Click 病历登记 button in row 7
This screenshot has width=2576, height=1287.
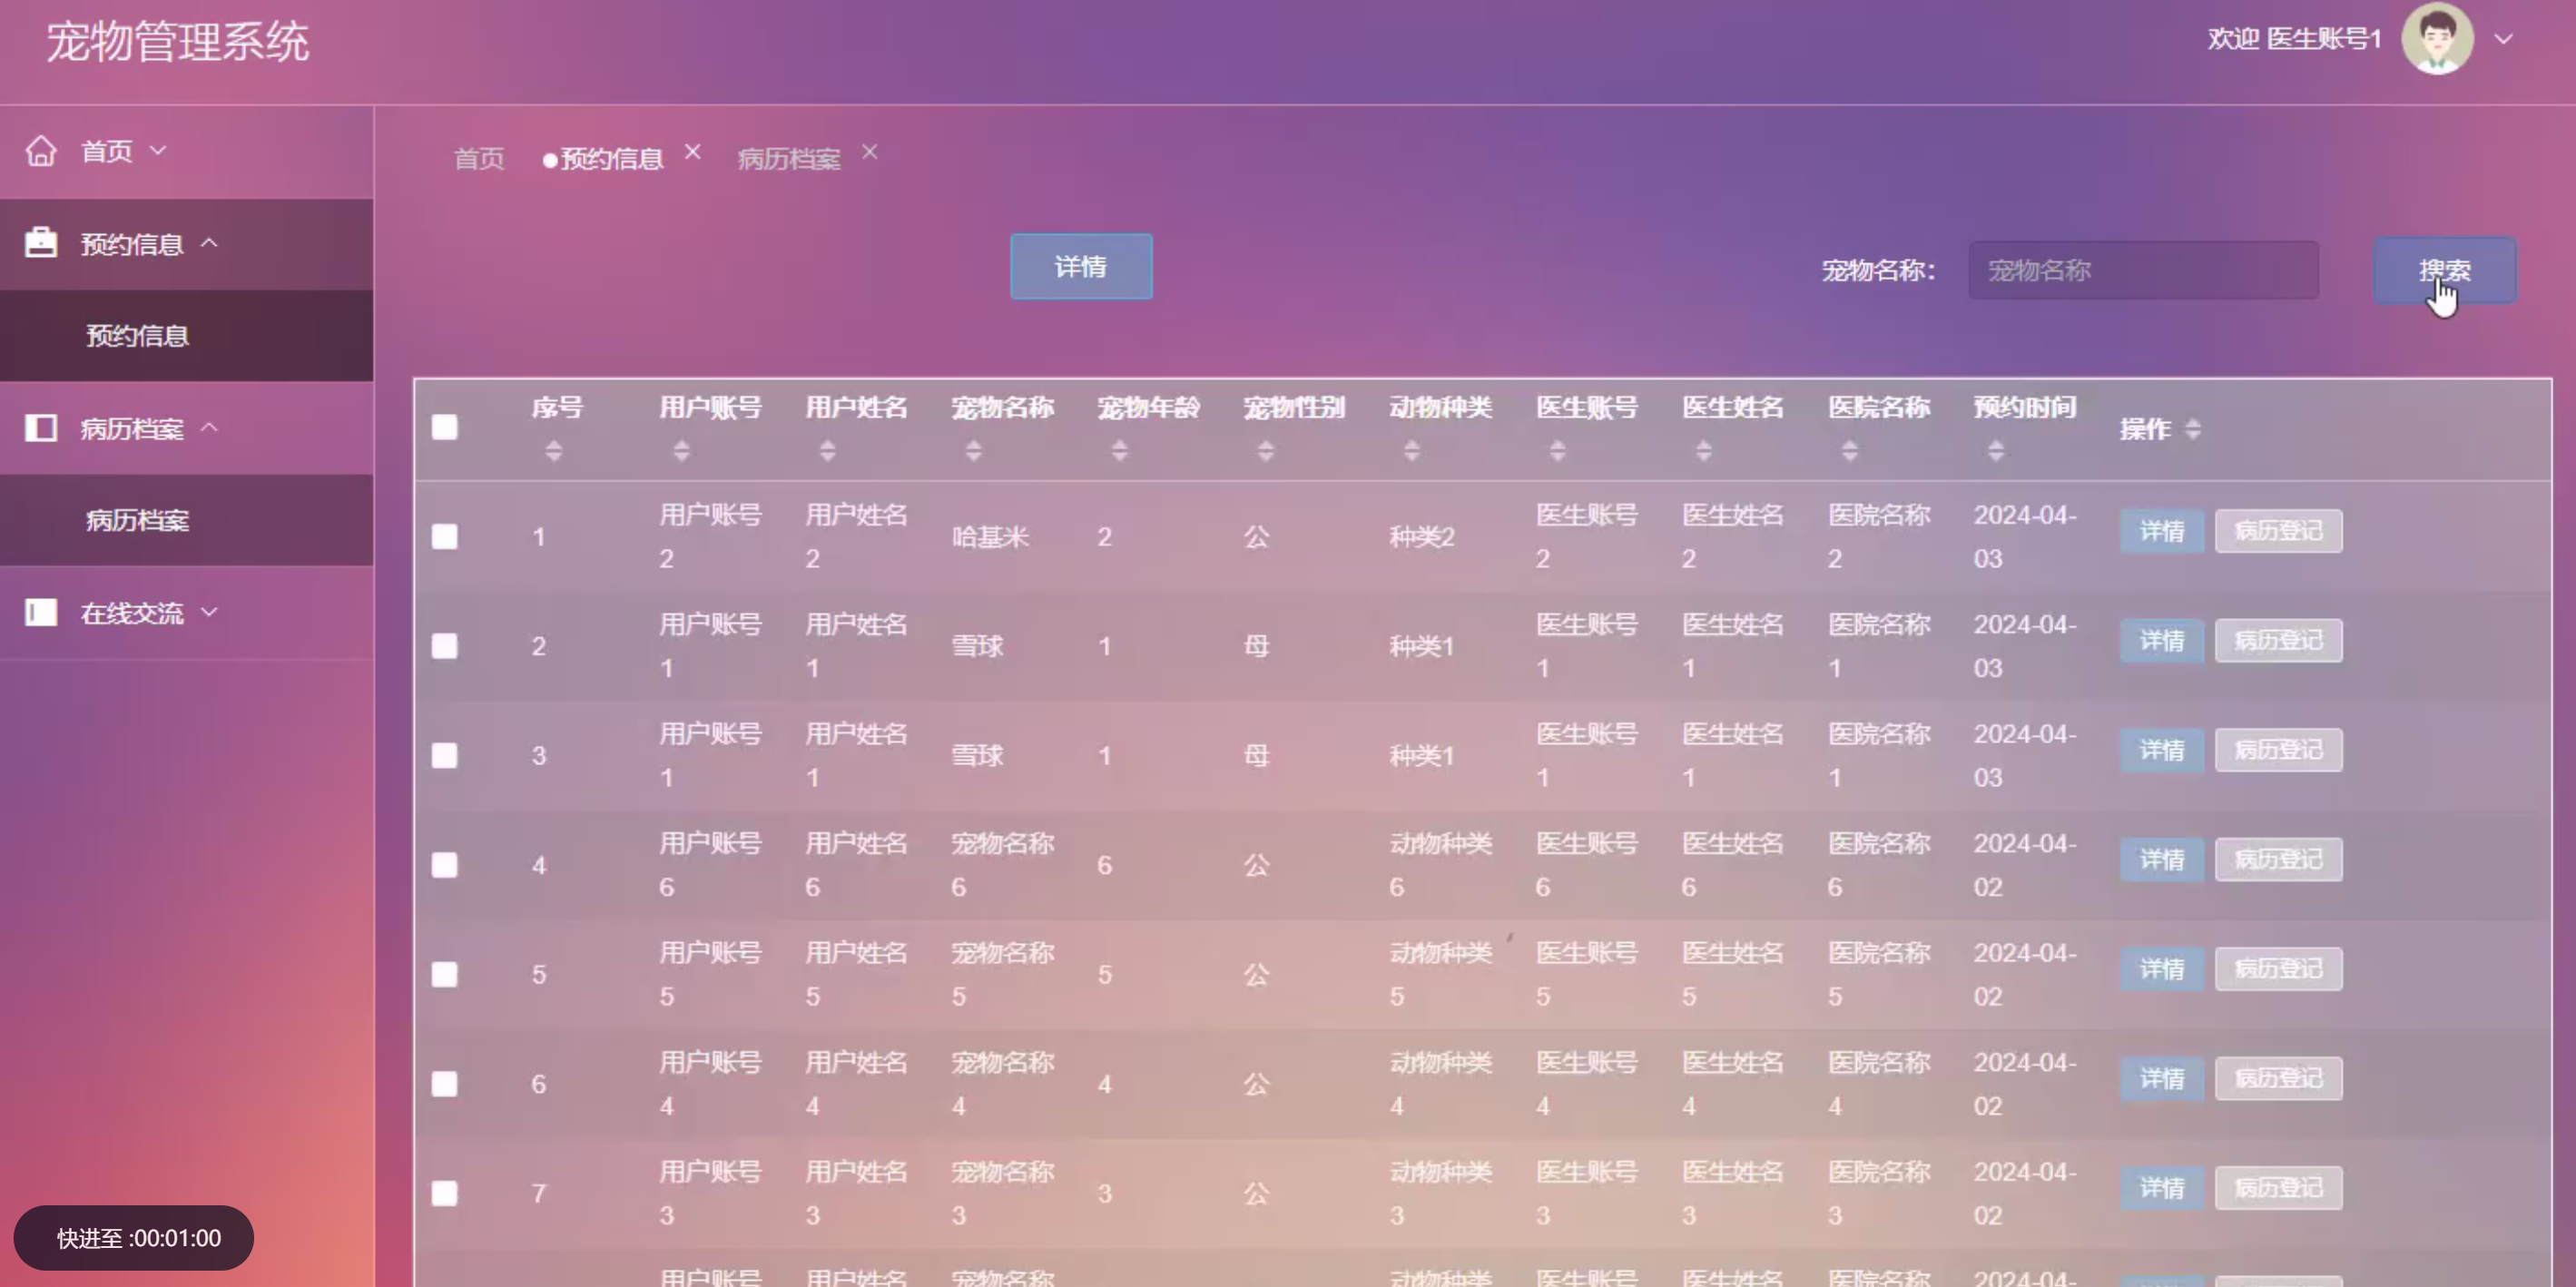2278,1188
